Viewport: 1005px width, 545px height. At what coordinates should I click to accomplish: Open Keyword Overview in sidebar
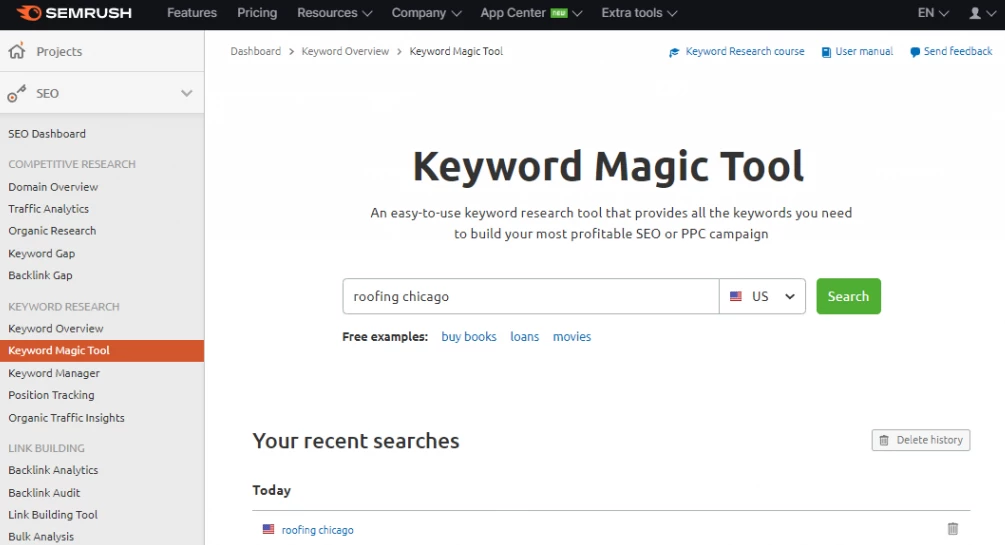tap(56, 328)
